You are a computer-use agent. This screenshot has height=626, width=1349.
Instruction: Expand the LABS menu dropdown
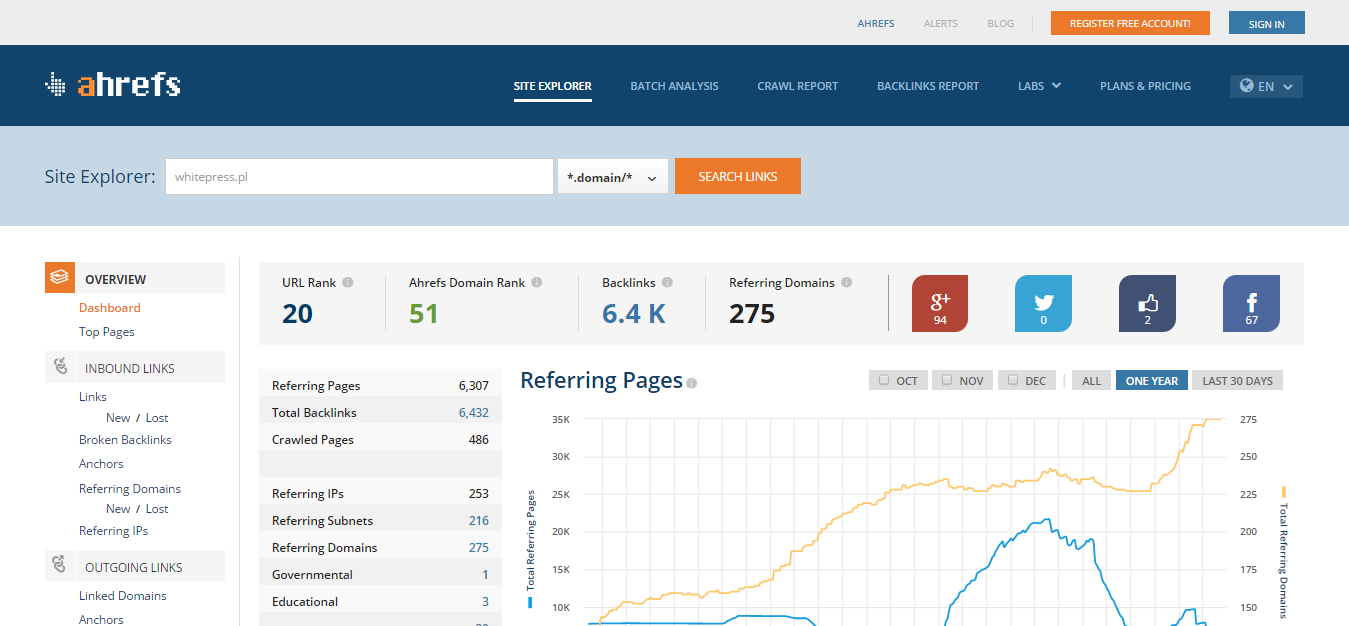coord(1039,86)
